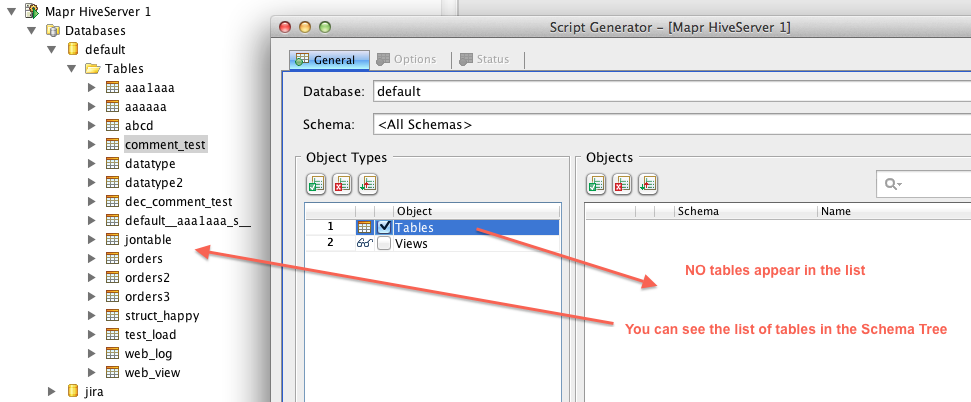The width and height of the screenshot is (971, 402).
Task: Click the search magnifier icon in Objects filter
Action: click(893, 184)
